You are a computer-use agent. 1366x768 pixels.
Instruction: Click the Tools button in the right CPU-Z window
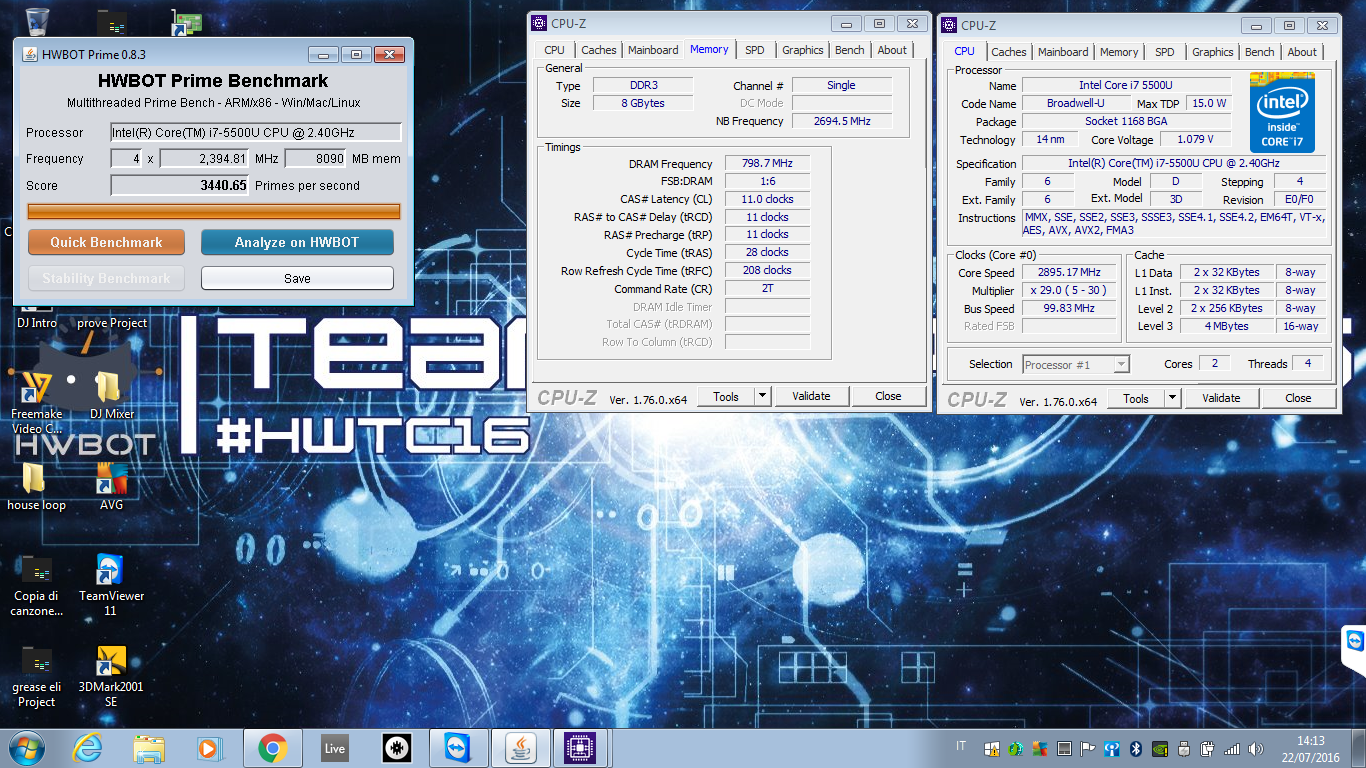point(1135,398)
